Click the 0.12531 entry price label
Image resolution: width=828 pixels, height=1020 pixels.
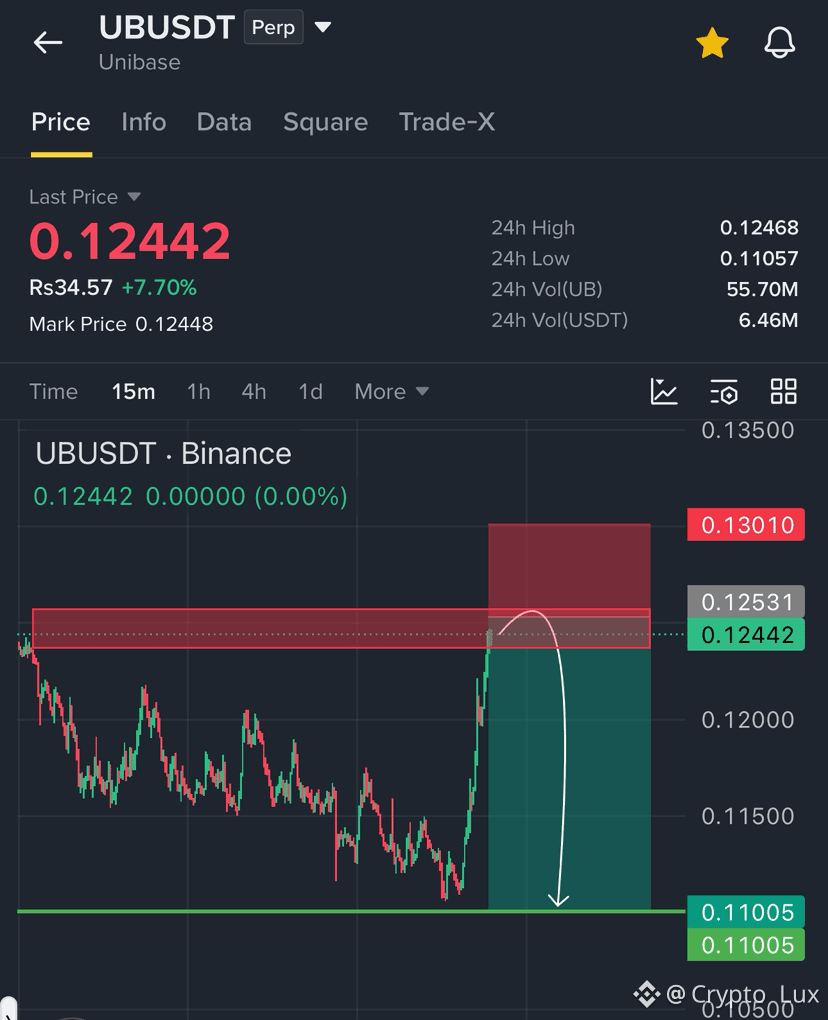(x=746, y=602)
